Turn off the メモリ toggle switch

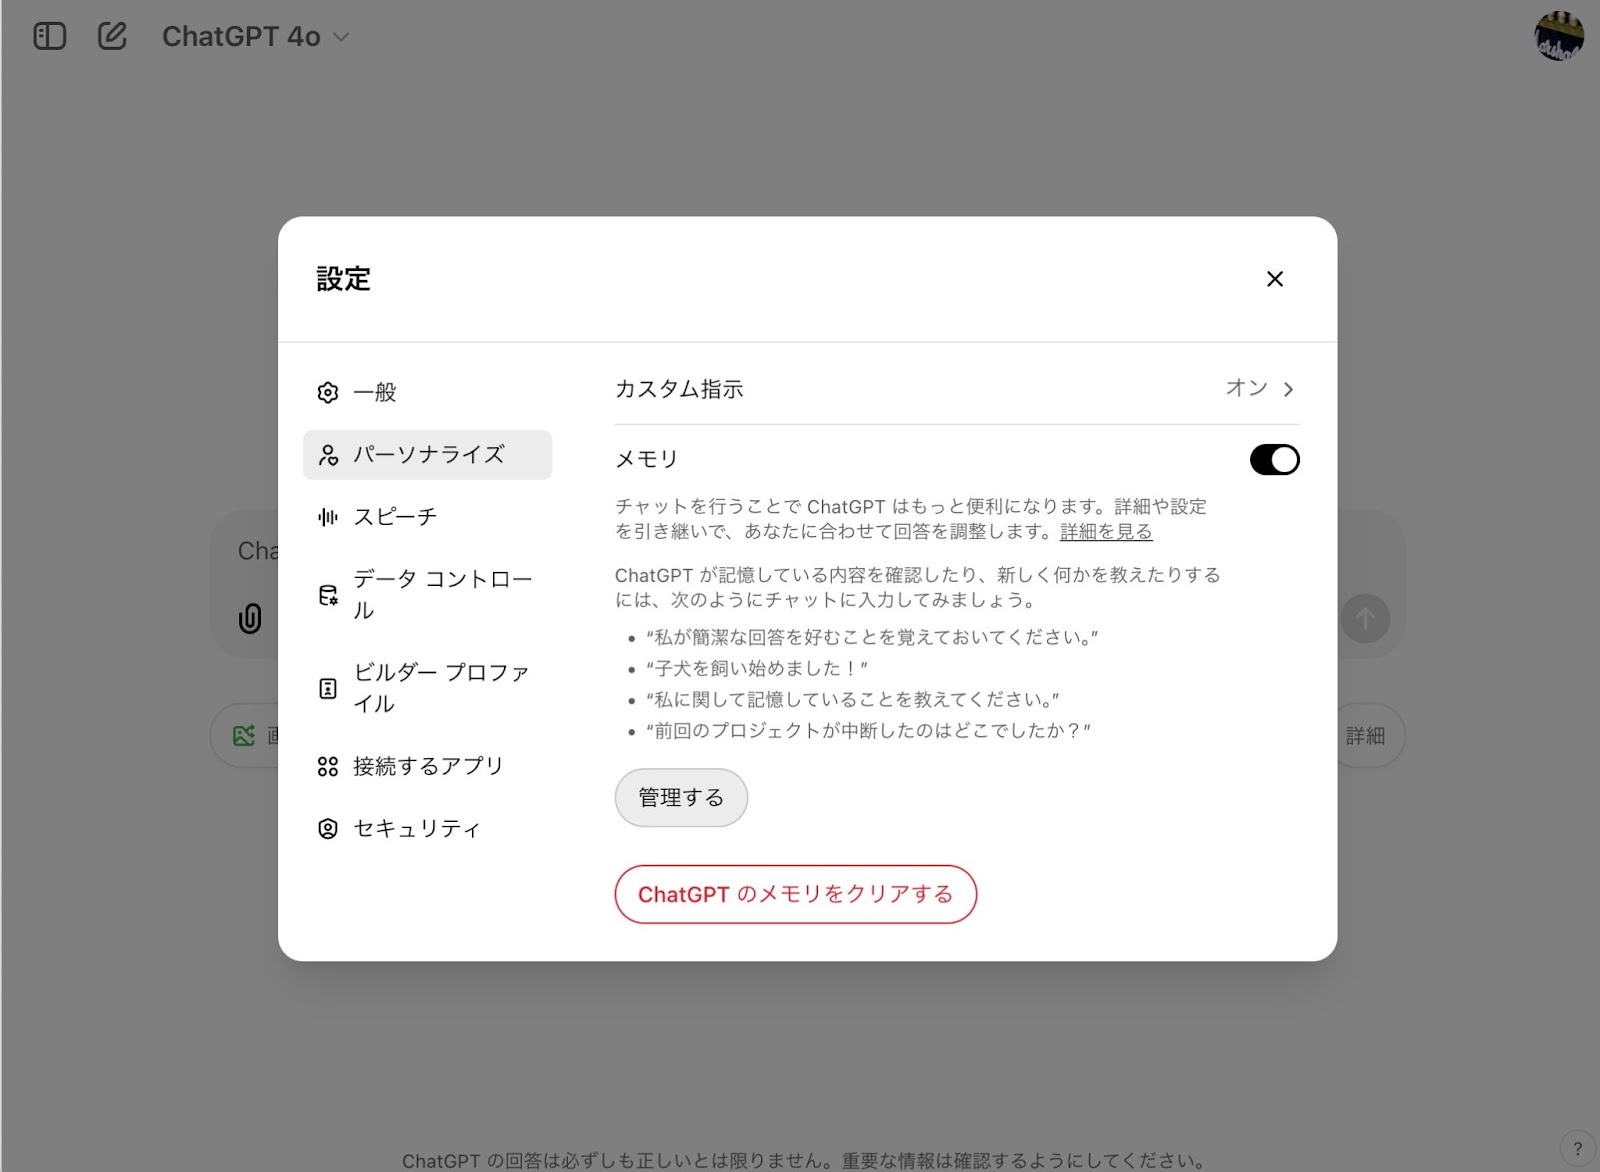click(1274, 460)
